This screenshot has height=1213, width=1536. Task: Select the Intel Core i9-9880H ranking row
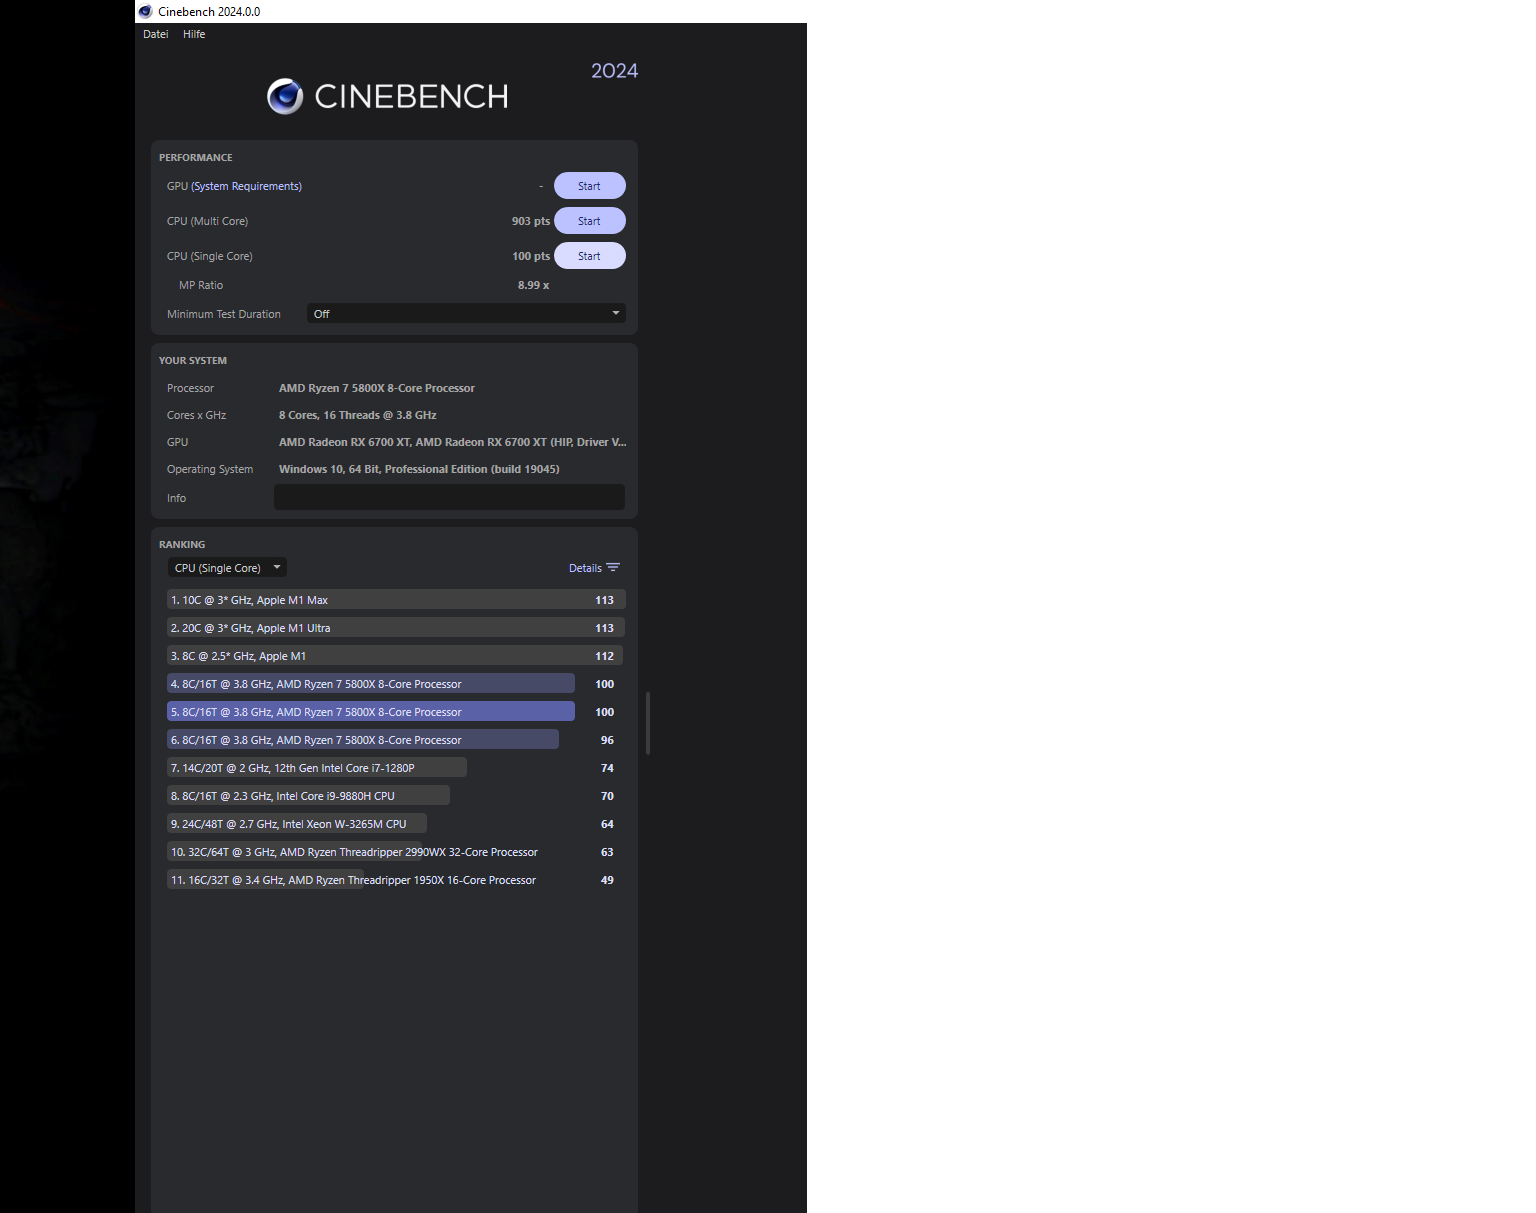[x=396, y=796]
